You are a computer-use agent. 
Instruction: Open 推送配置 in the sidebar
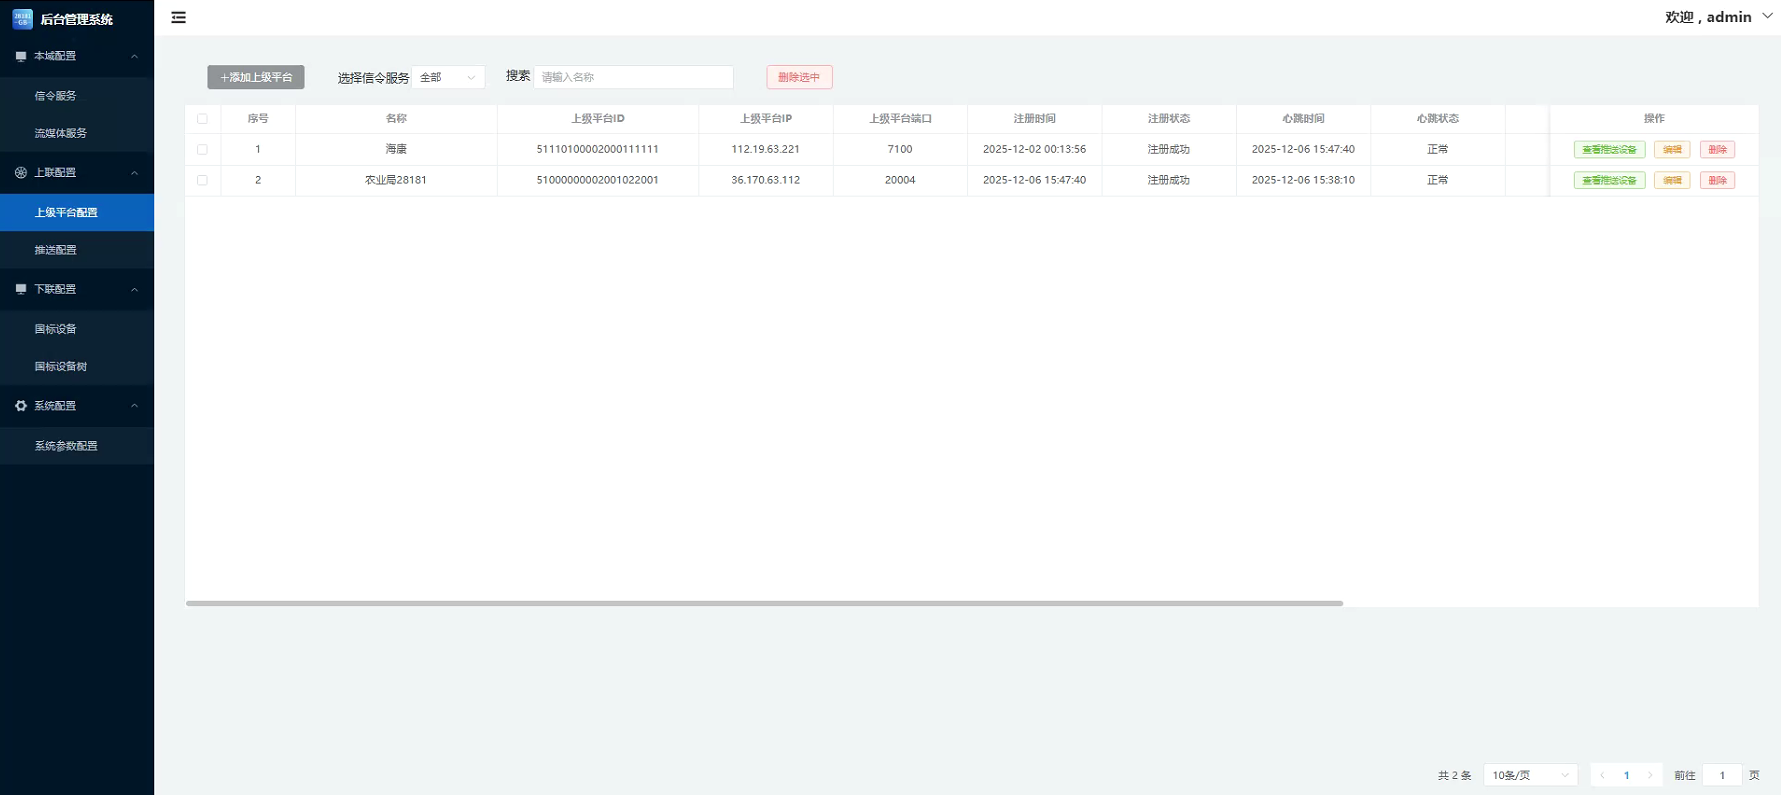(56, 250)
